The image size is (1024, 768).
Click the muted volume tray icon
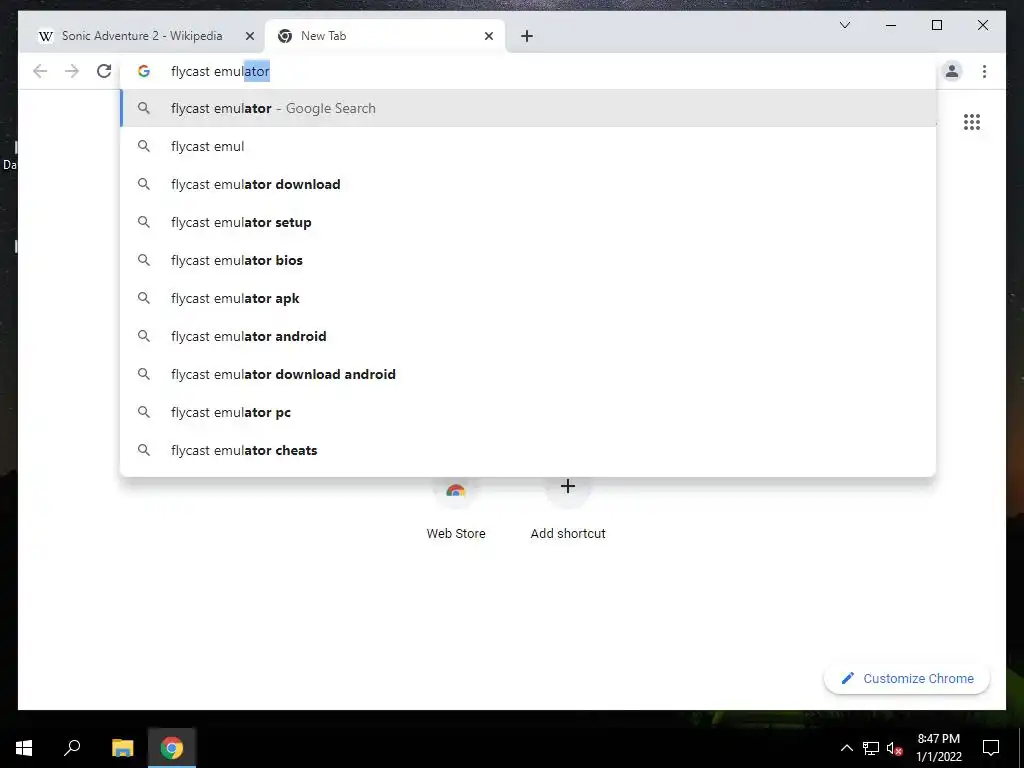coord(895,748)
